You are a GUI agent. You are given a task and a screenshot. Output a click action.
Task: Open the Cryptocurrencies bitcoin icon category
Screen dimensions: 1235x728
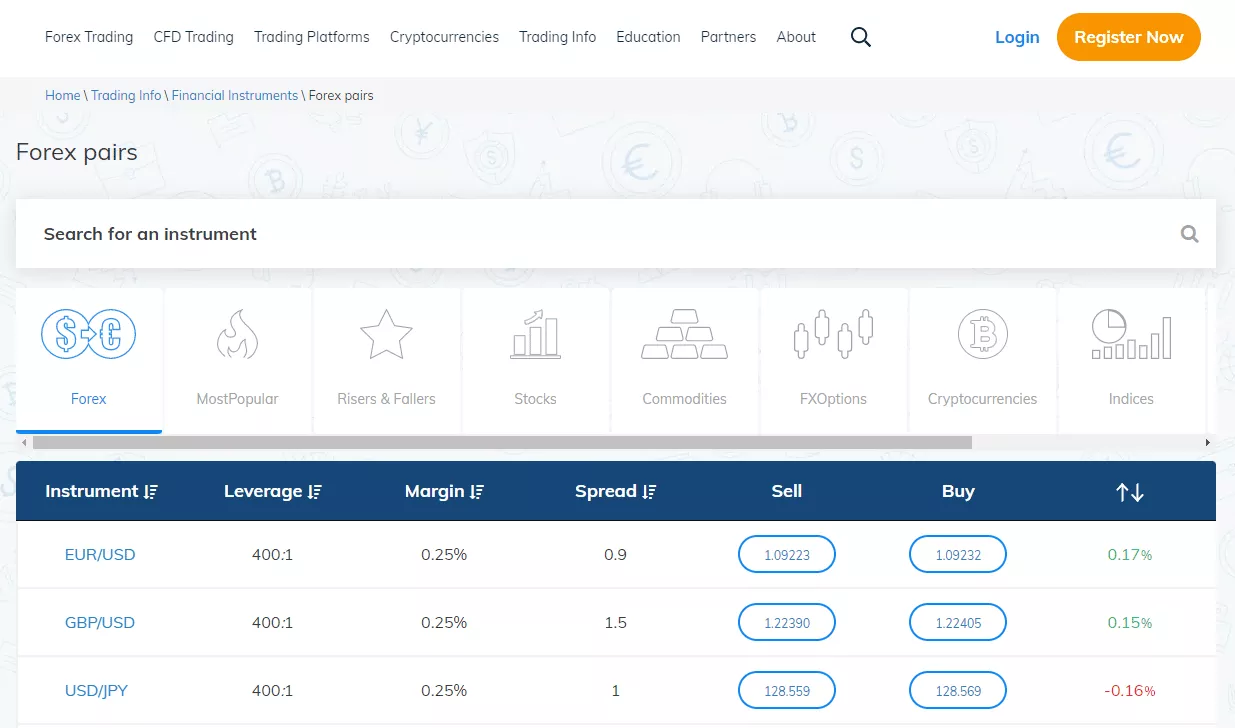[982, 334]
